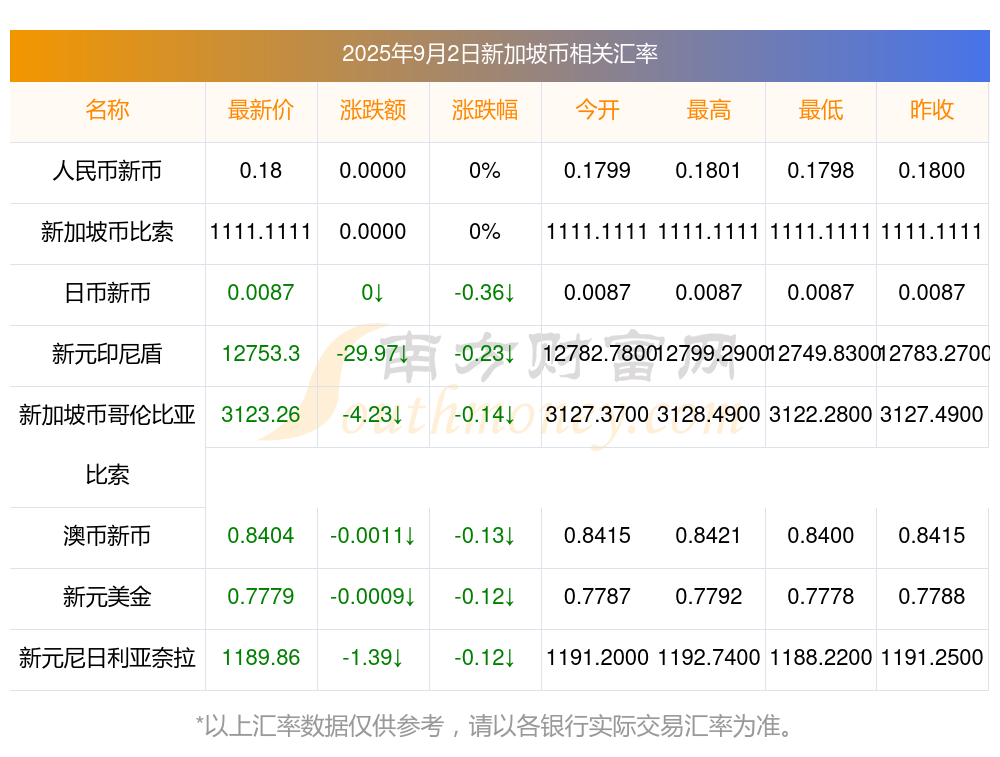The height and width of the screenshot is (757, 1000).
Task: Click 最低 value 12749.8300
Action: point(823,353)
